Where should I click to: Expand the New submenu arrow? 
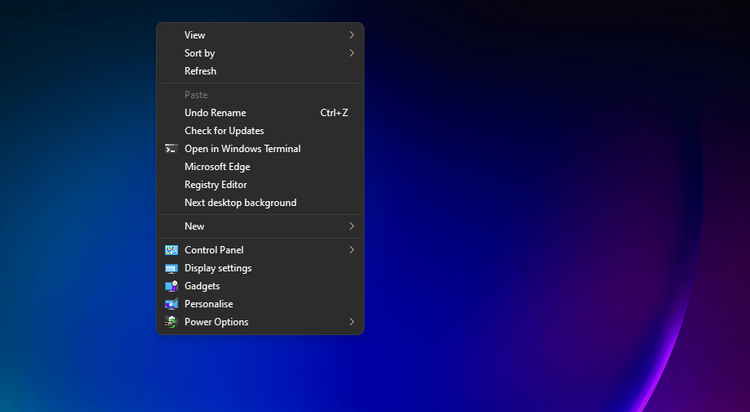coord(352,226)
